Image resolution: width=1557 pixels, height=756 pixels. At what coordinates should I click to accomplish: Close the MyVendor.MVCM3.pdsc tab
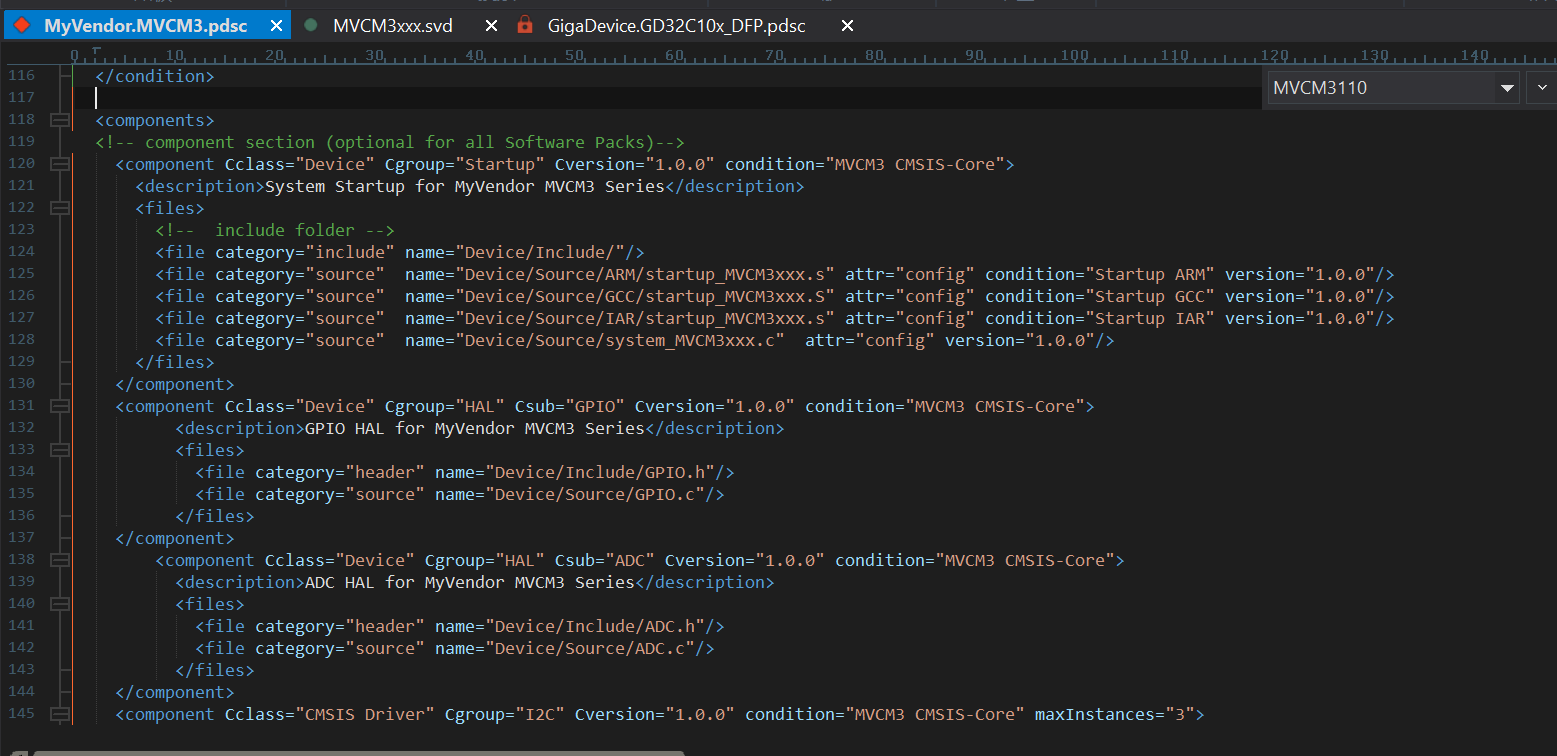click(276, 25)
